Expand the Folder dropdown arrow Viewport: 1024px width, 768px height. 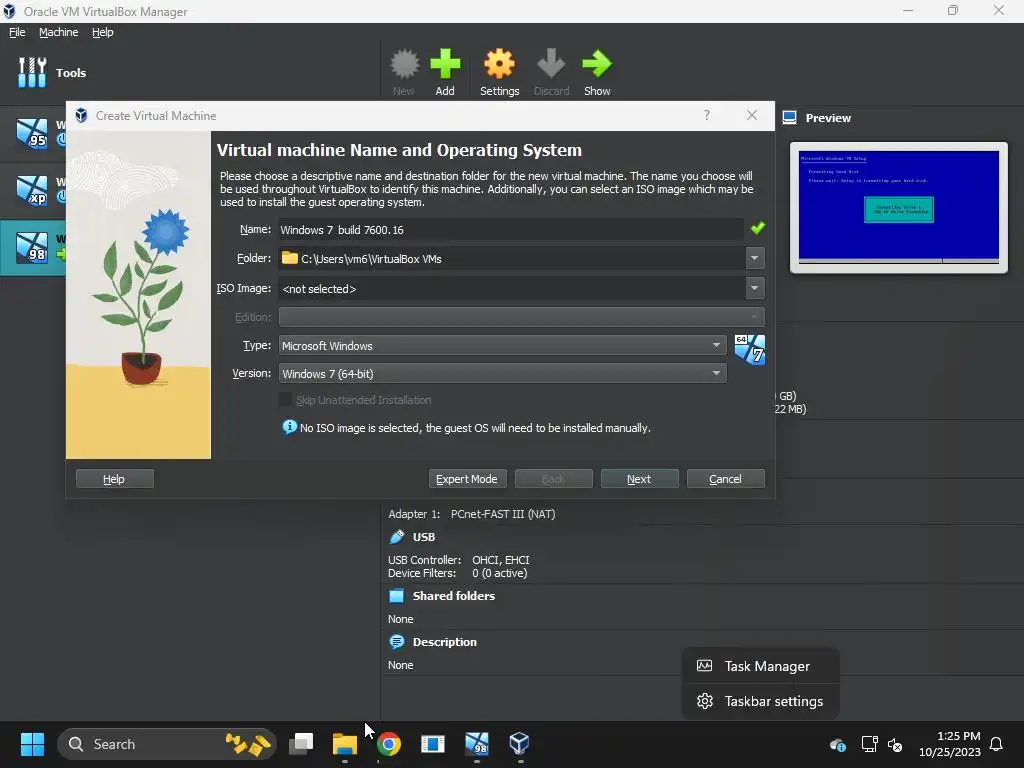pos(754,258)
